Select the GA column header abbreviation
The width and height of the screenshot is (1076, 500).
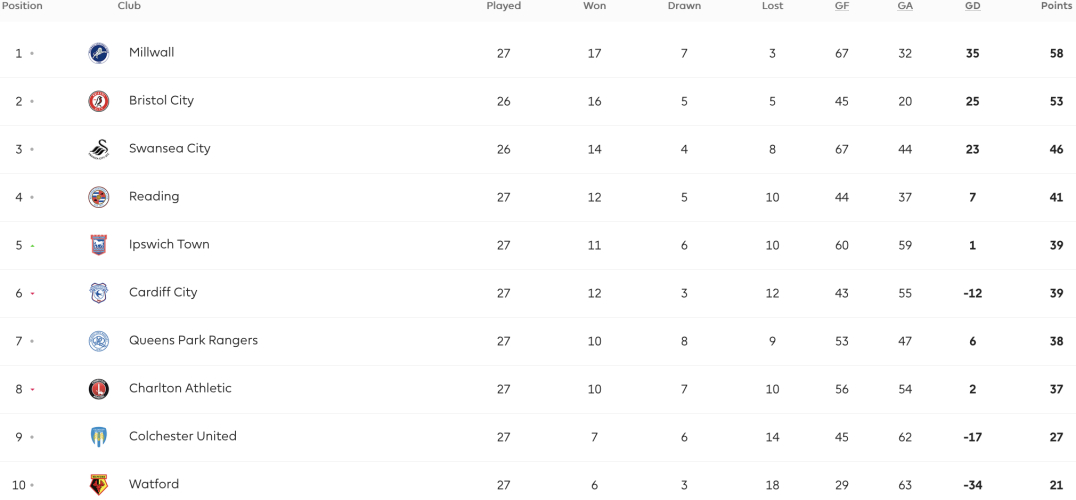904,5
